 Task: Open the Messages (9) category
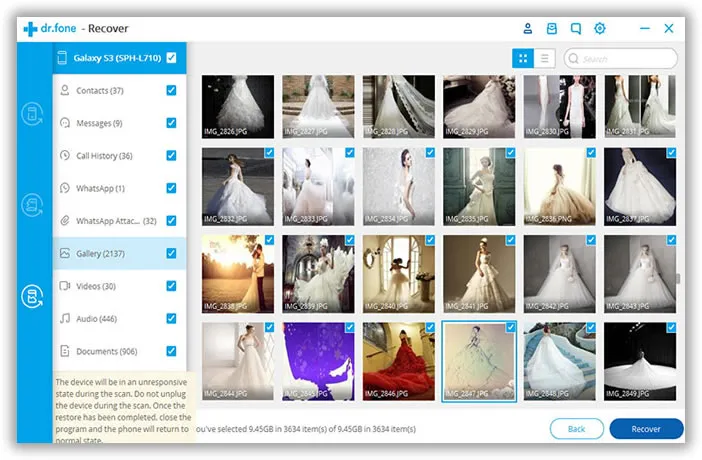(99, 123)
